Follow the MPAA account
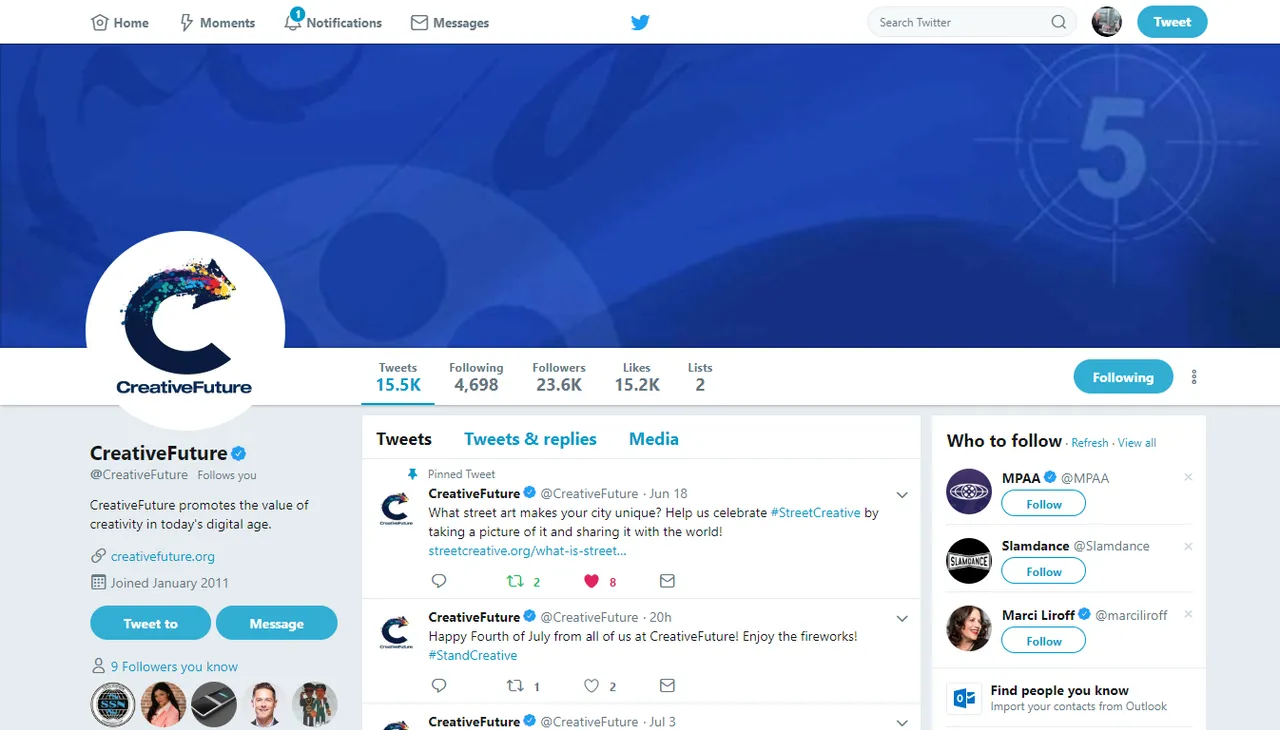Image resolution: width=1280 pixels, height=730 pixels. tap(1044, 504)
